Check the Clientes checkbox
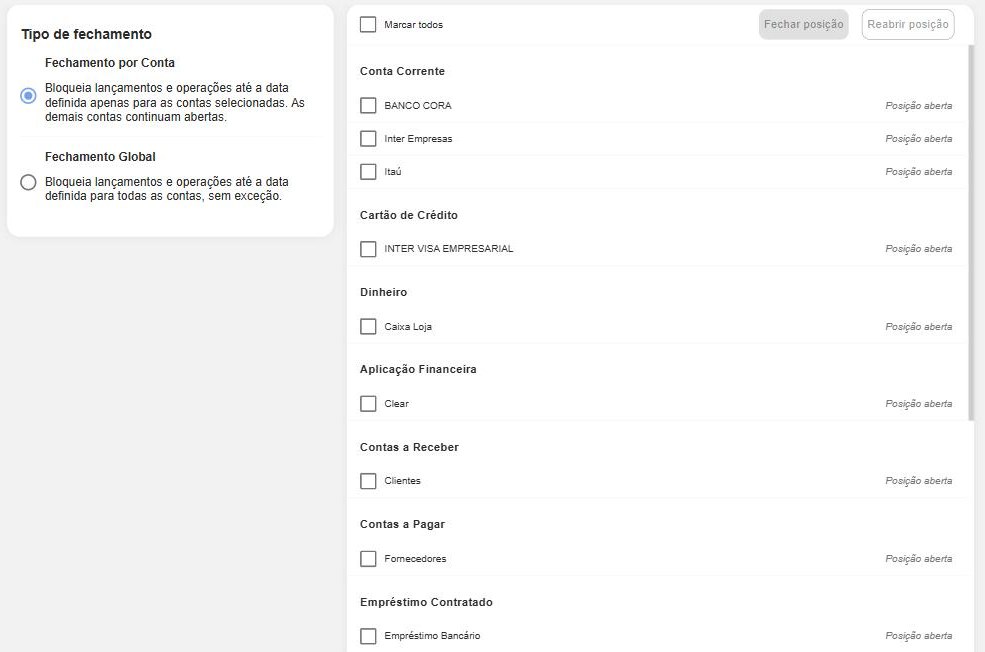Screen dimensions: 985x652 pyautogui.click(x=368, y=481)
